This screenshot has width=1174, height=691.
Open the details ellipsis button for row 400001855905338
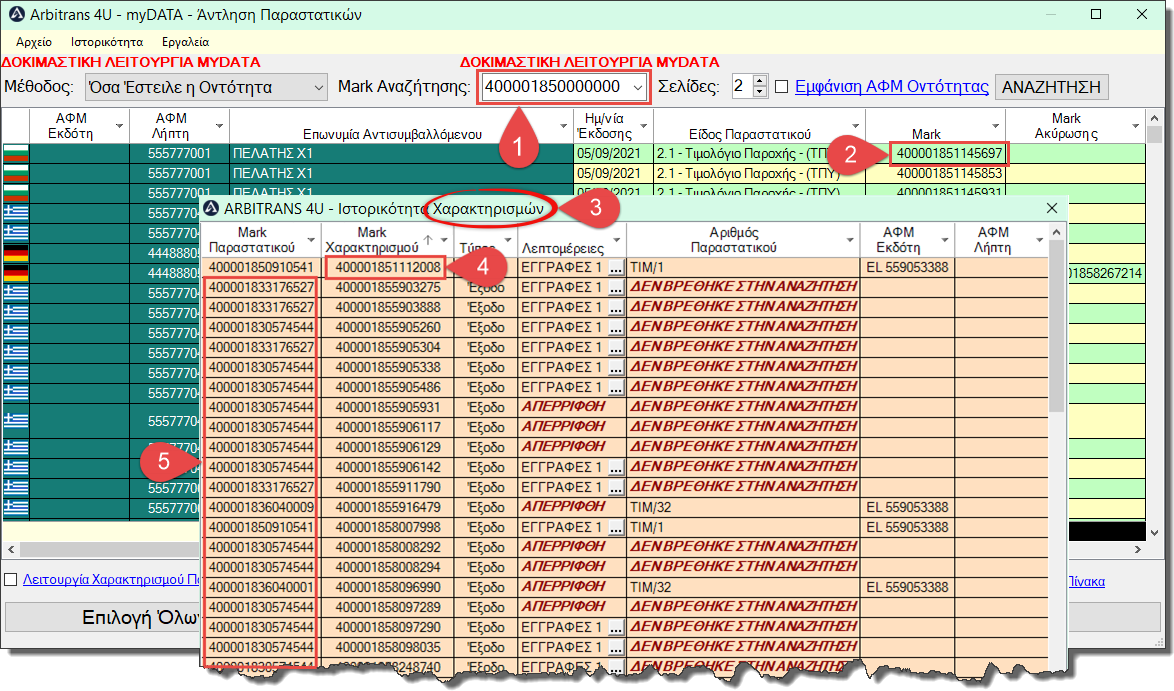615,368
